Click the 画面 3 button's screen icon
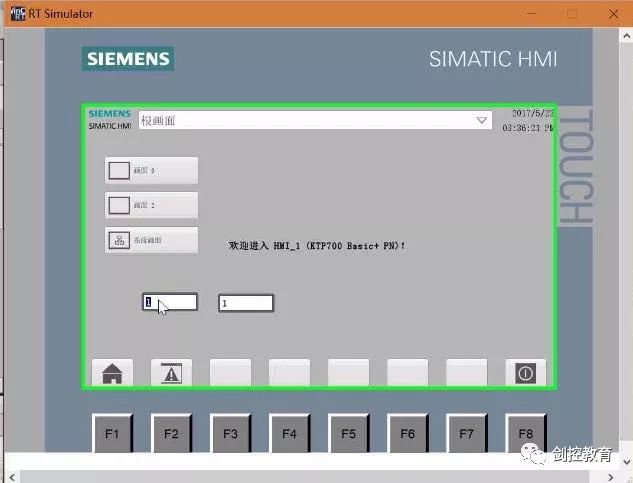Viewport: 633px width, 483px height. coord(119,170)
